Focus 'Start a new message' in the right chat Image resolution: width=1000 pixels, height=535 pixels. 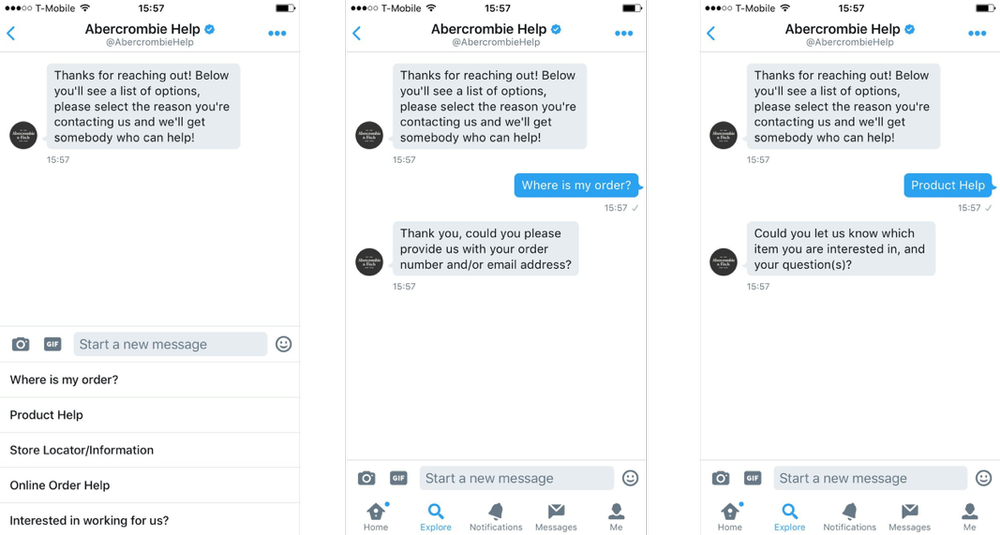tap(871, 478)
